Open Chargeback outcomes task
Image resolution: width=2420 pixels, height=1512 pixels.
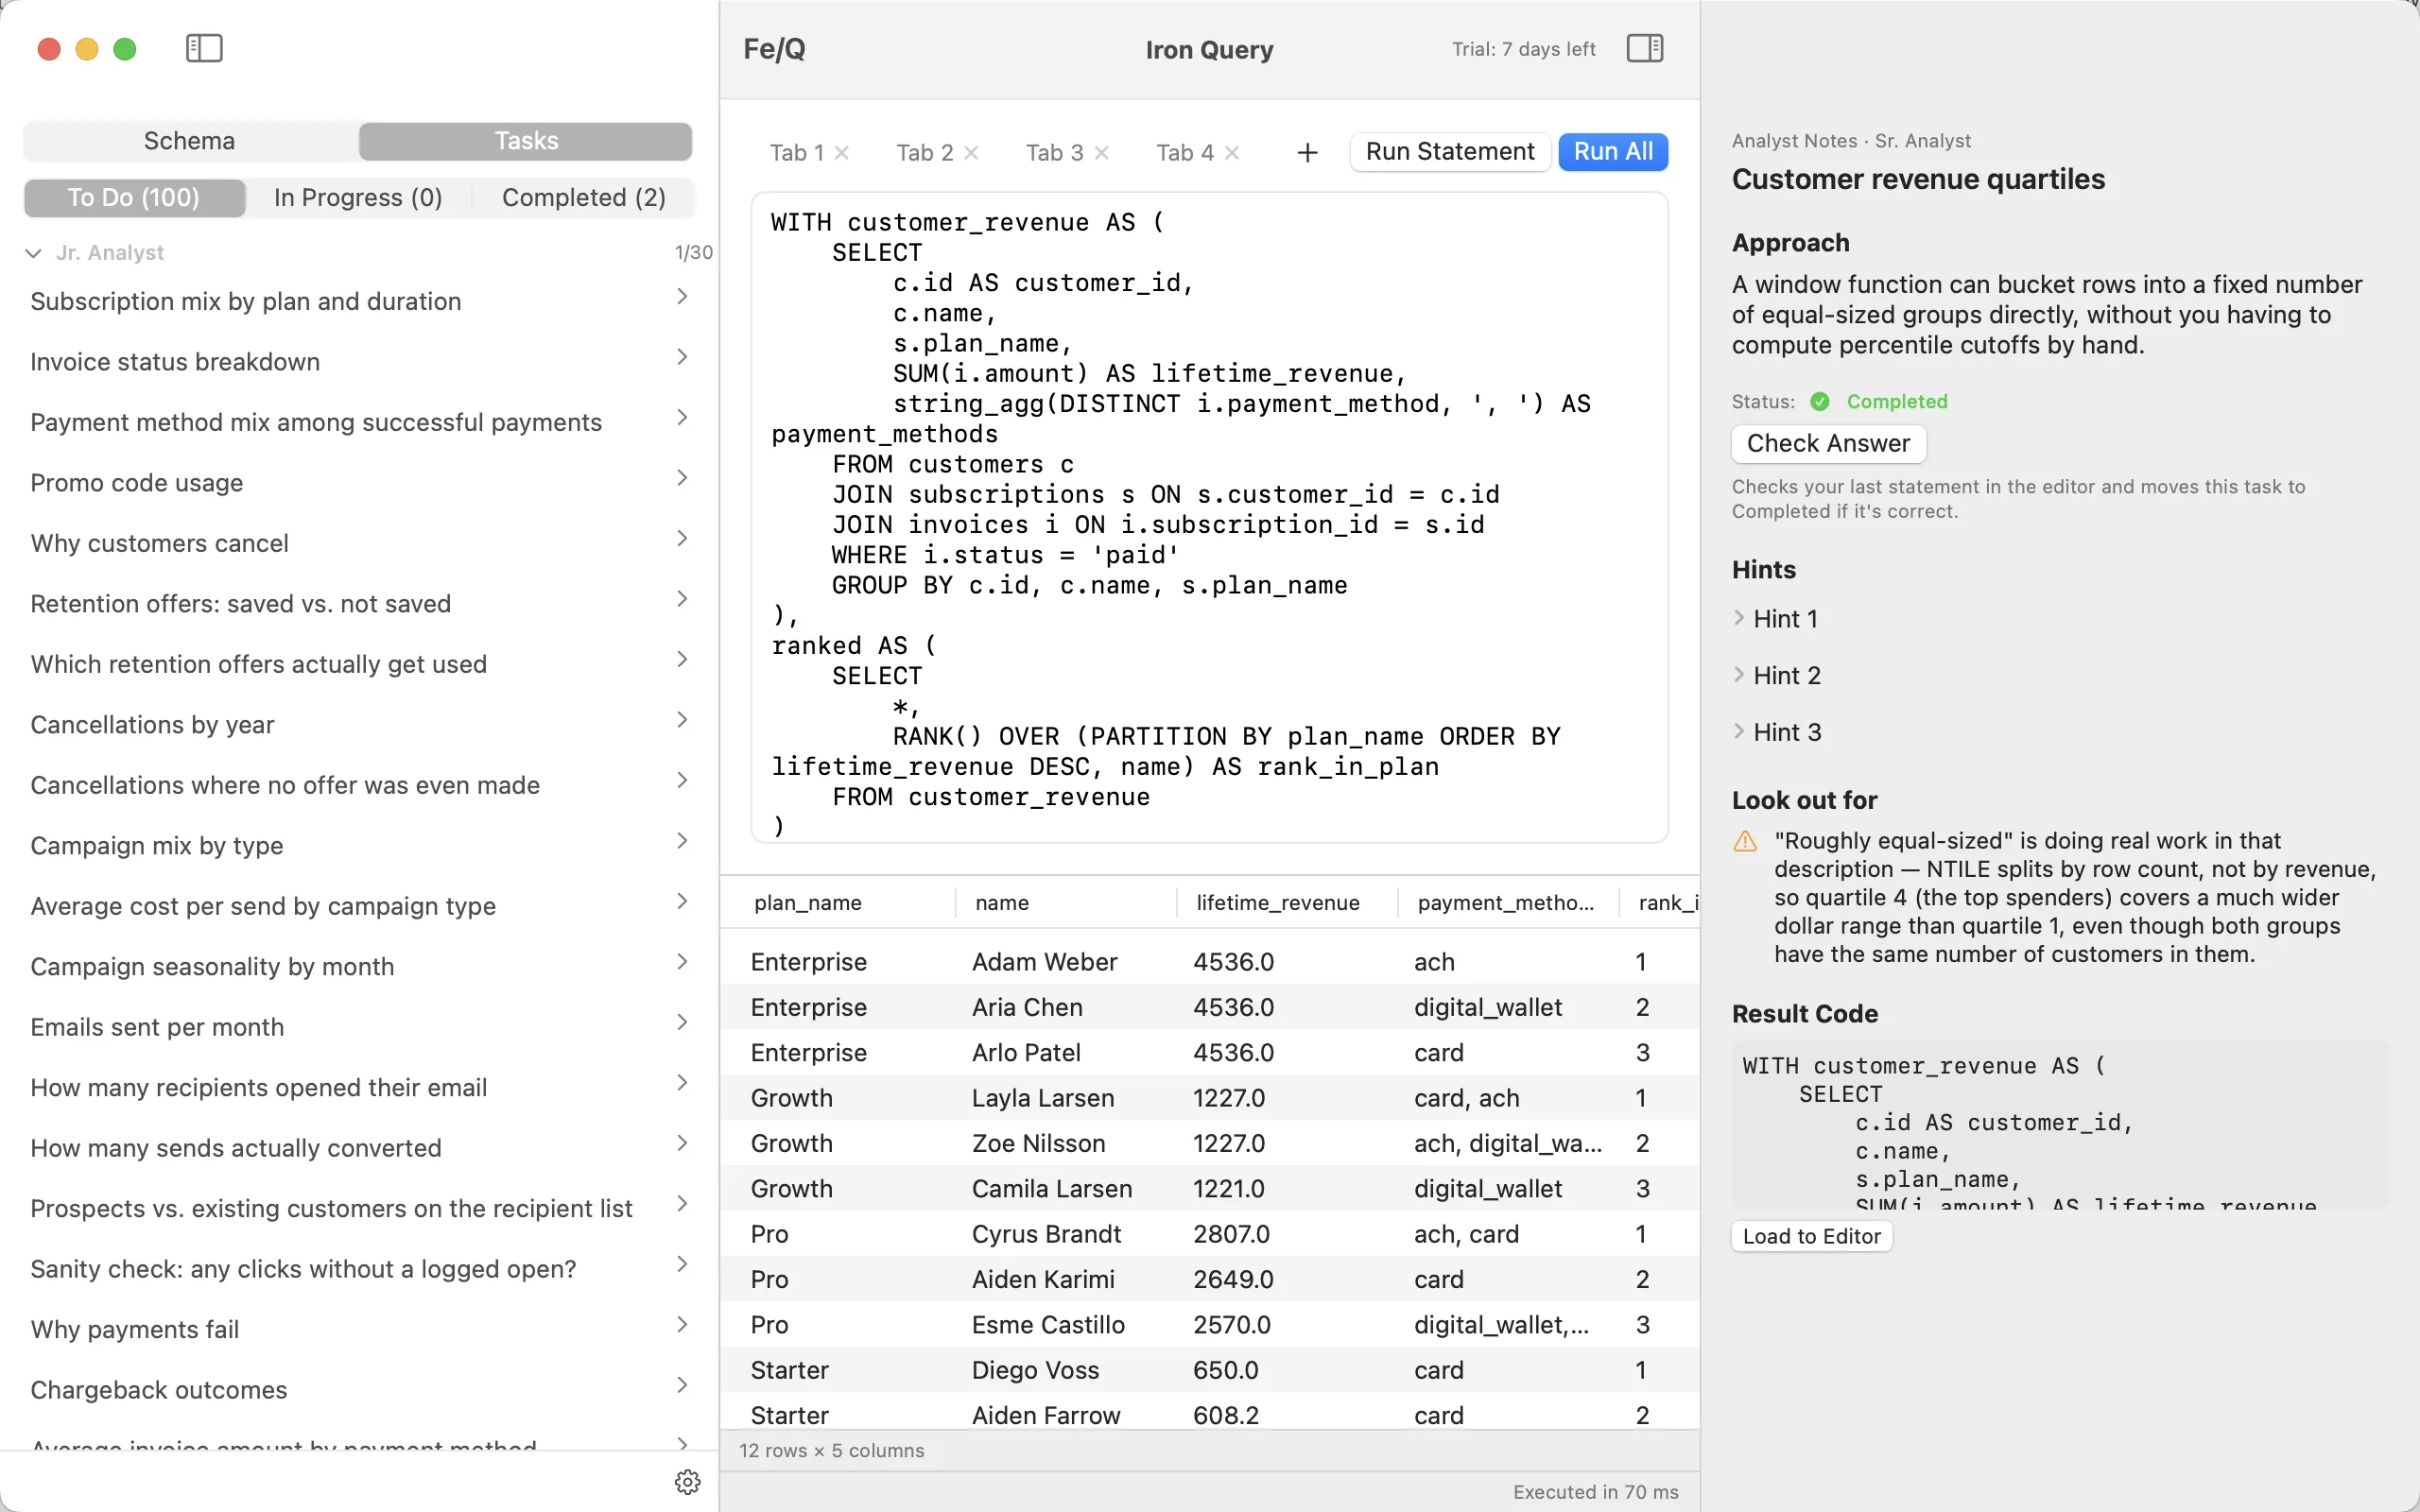tap(360, 1390)
